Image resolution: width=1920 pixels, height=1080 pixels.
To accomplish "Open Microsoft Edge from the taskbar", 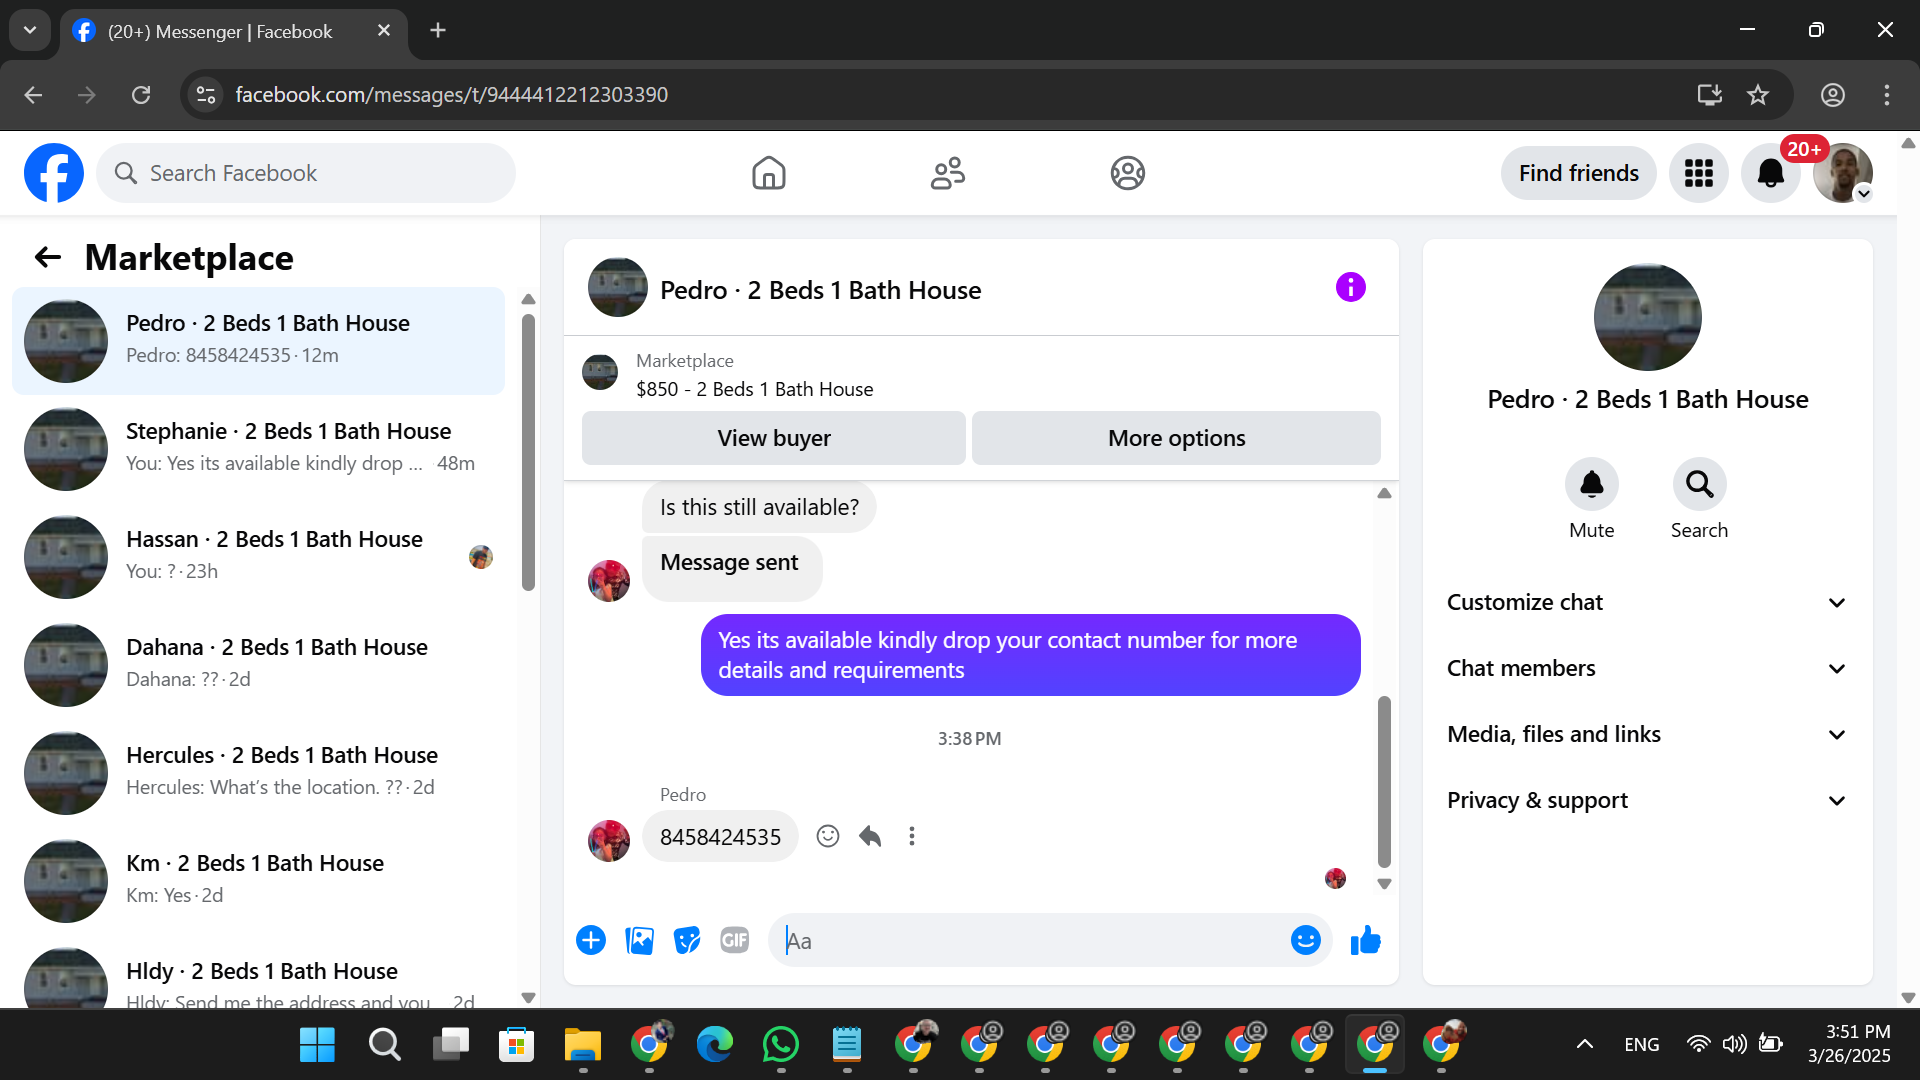I will tap(714, 1045).
